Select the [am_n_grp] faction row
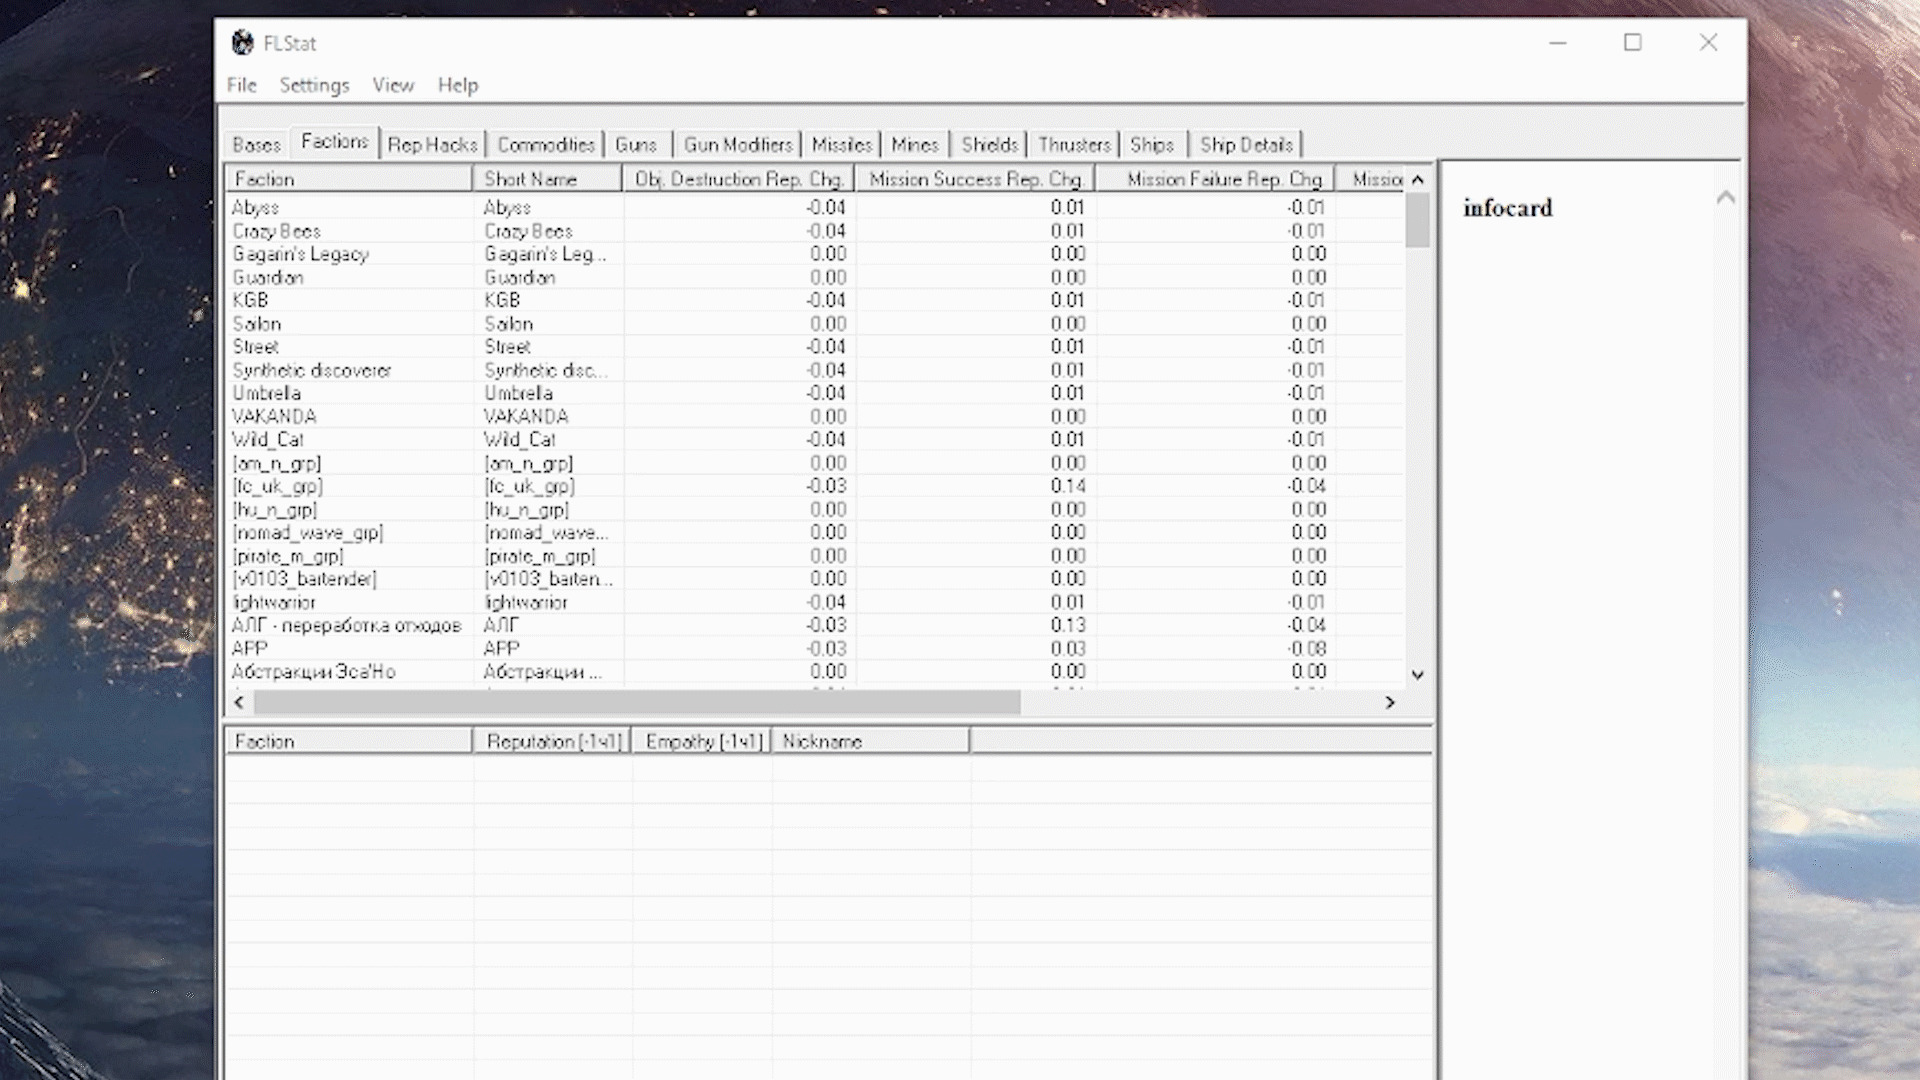 click(815, 463)
